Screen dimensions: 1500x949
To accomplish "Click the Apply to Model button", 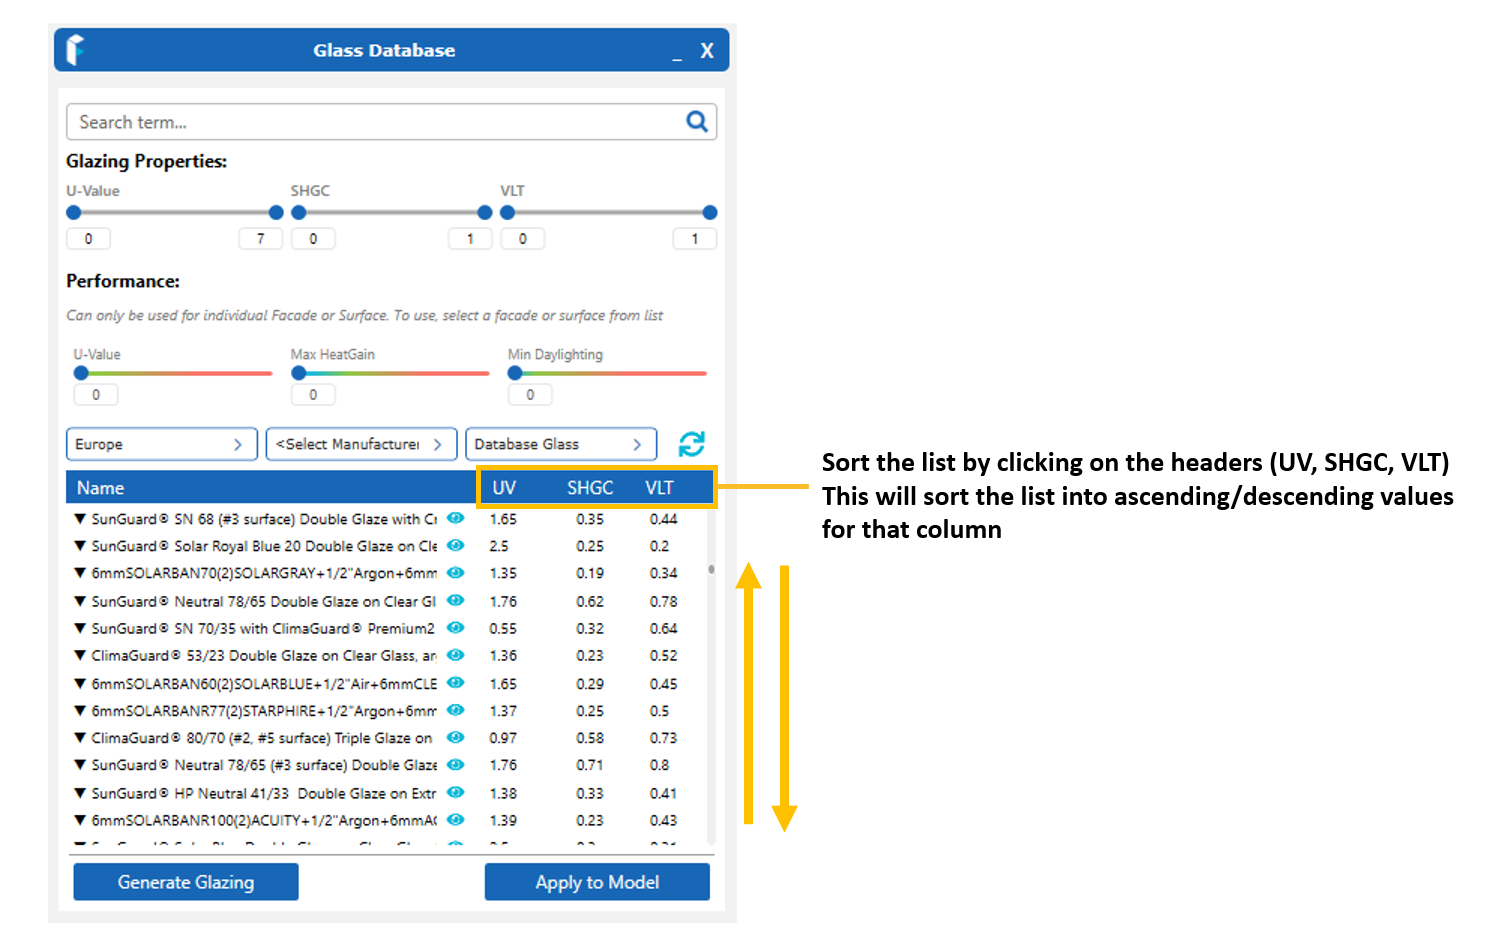I will pyautogui.click(x=597, y=882).
